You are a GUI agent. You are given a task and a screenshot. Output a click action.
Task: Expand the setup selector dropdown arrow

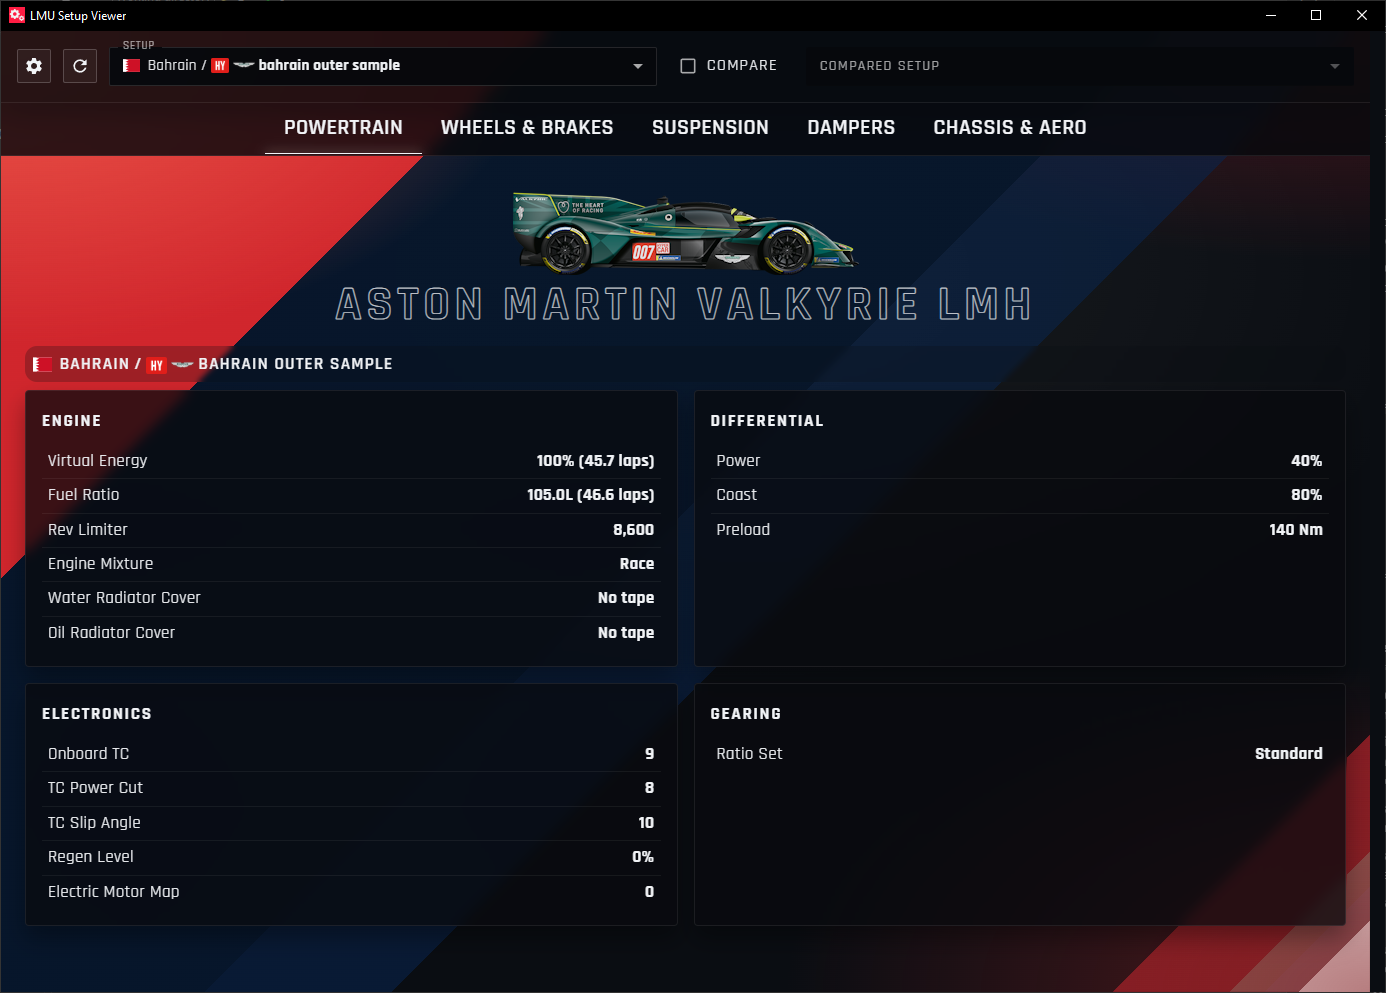click(637, 66)
